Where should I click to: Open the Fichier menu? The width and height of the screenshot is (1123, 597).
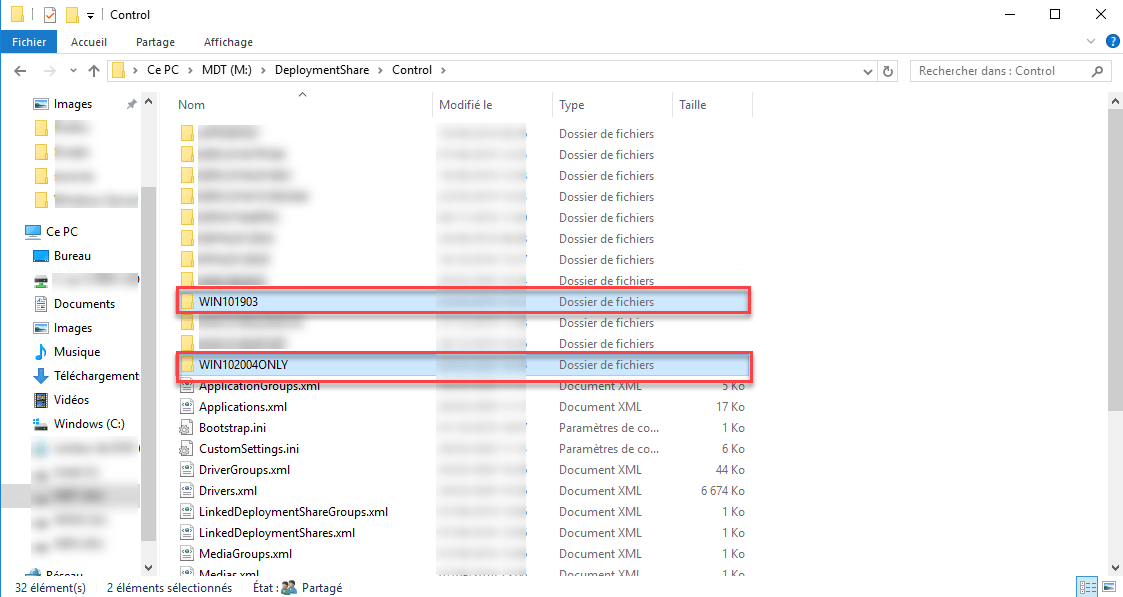tap(28, 41)
